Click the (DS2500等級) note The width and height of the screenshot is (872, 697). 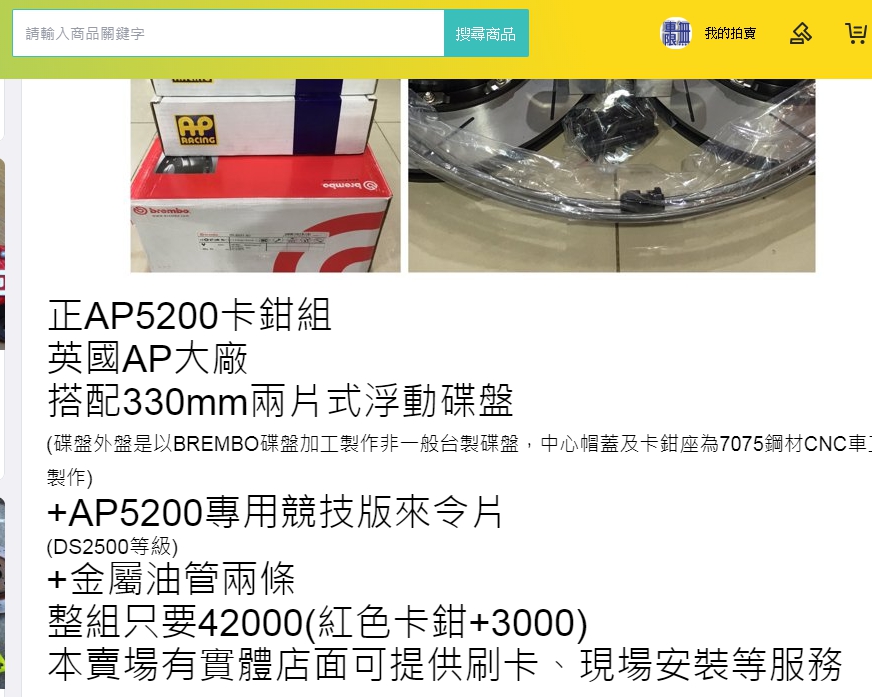point(112,546)
